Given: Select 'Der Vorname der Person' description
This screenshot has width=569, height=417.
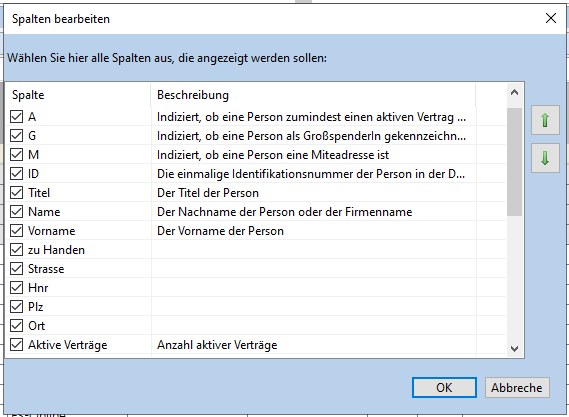Looking at the screenshot, I should point(220,231).
